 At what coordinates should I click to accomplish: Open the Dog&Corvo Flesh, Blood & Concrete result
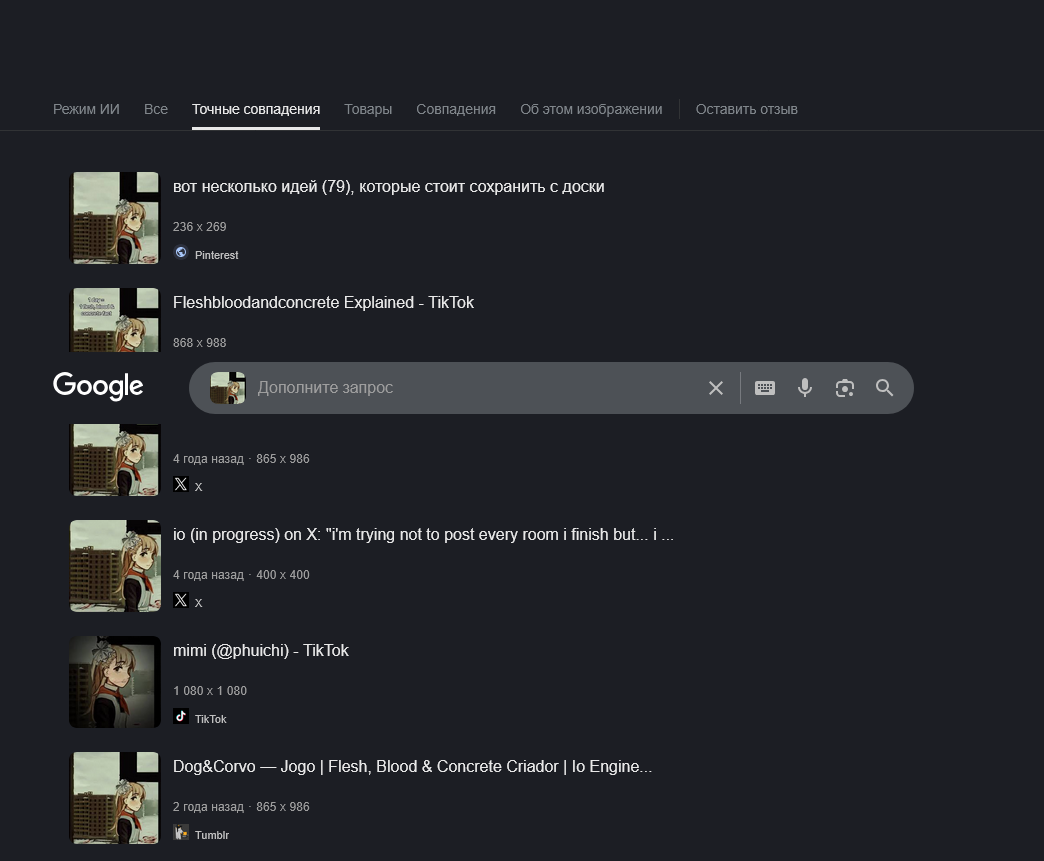412,766
